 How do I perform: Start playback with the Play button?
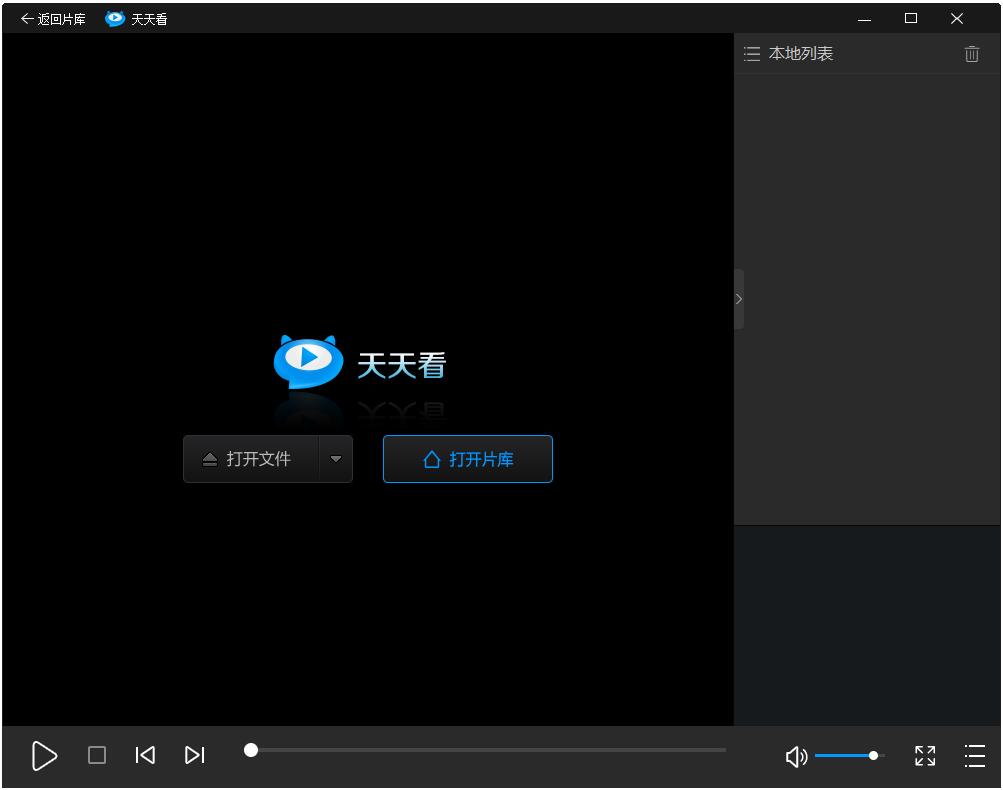[44, 756]
